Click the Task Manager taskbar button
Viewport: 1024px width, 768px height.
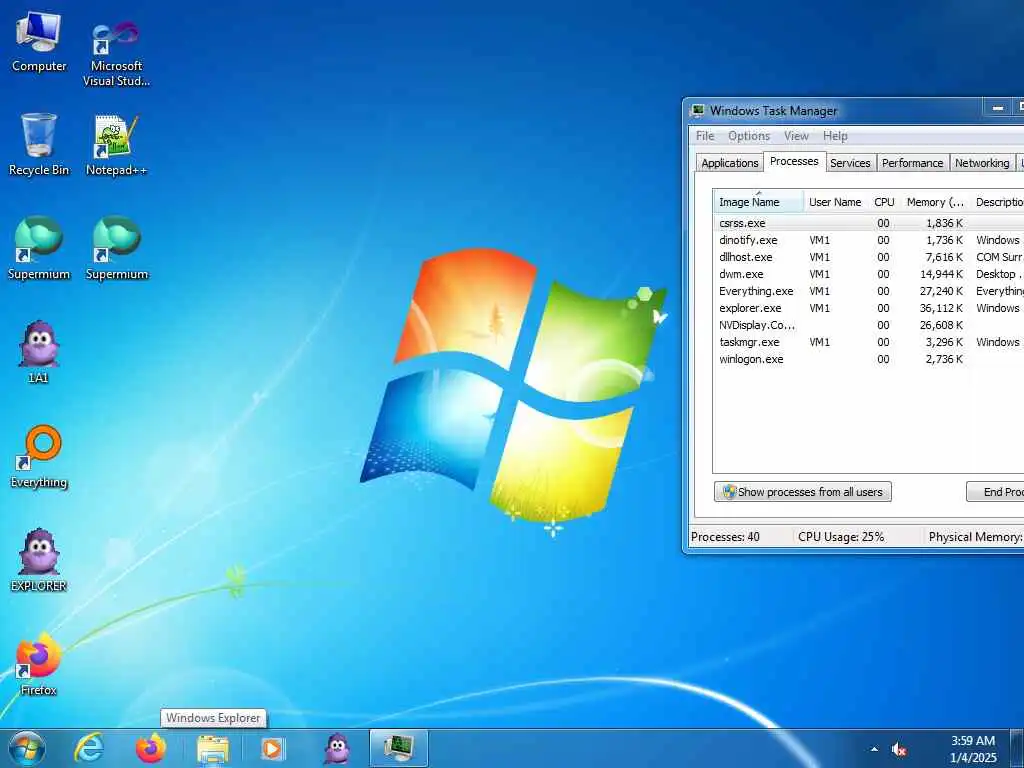pos(398,748)
